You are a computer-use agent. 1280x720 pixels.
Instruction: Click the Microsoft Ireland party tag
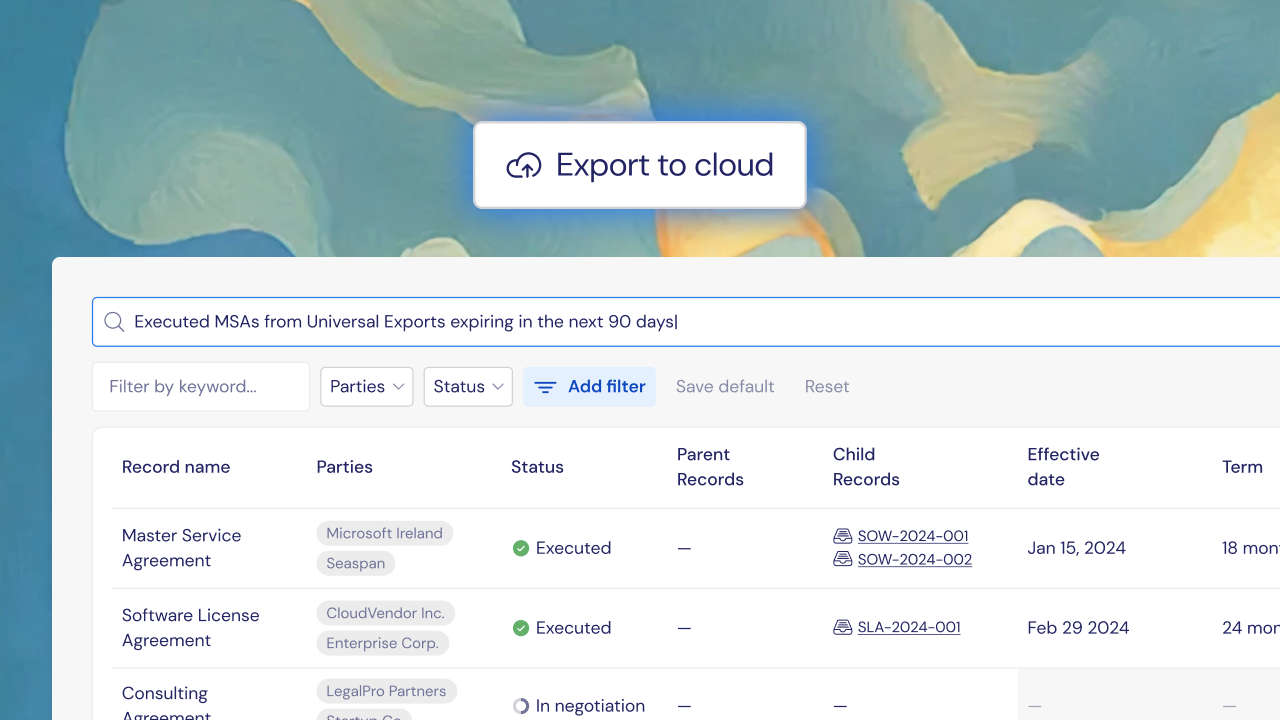385,533
